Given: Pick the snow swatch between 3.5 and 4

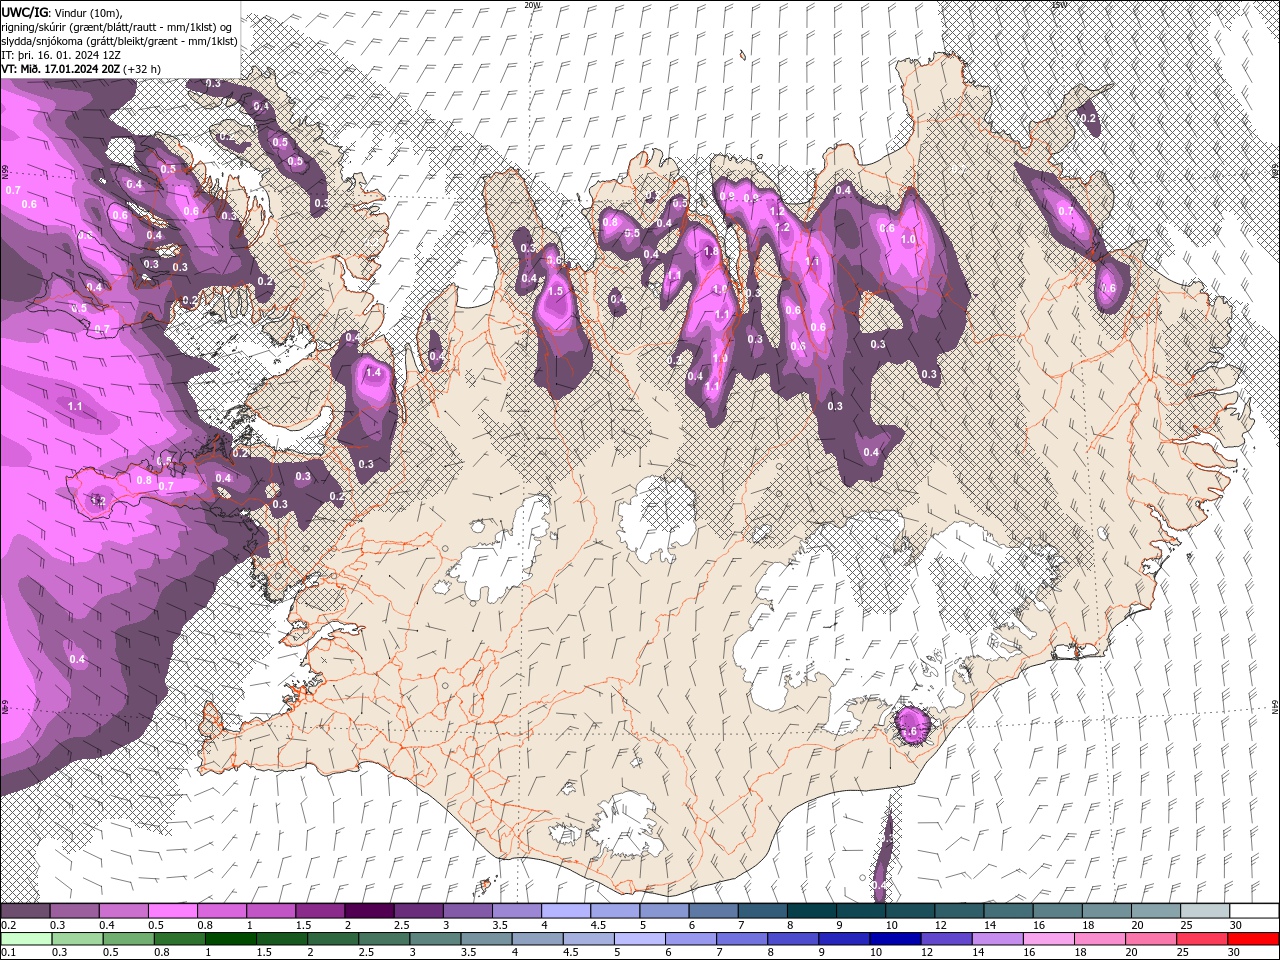Looking at the screenshot, I should pos(516,911).
